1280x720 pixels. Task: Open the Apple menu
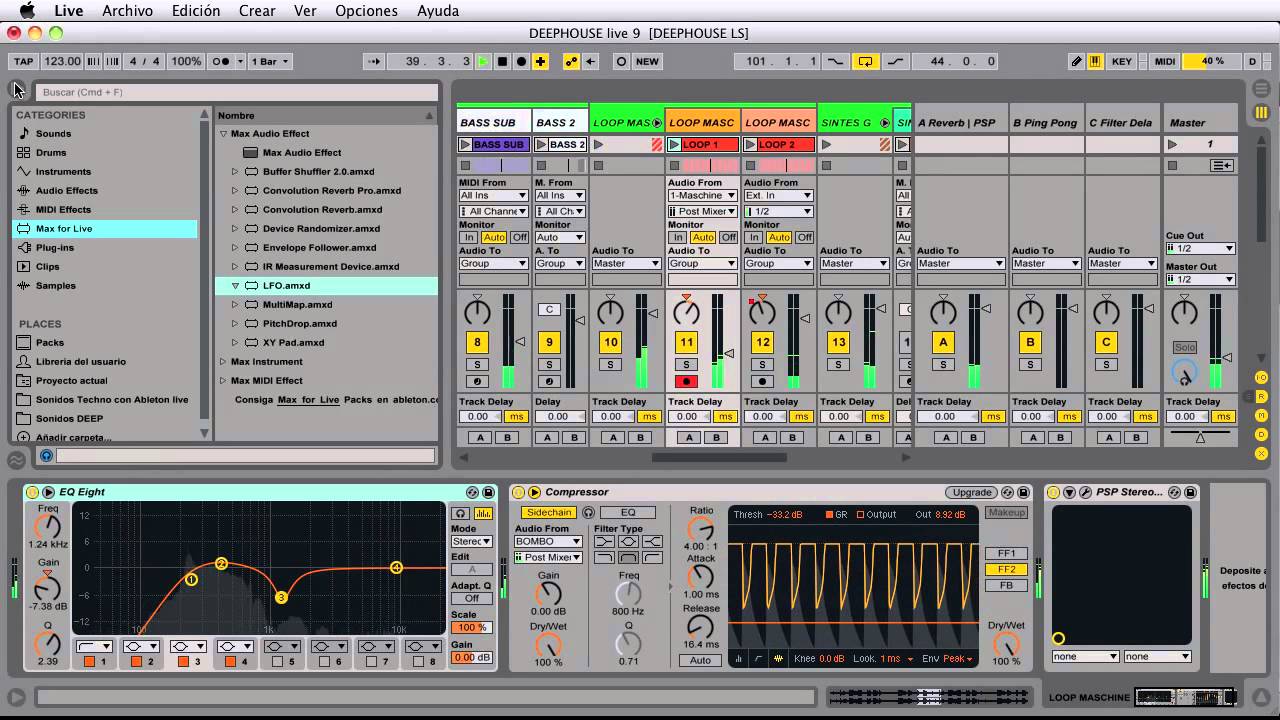pos(27,11)
